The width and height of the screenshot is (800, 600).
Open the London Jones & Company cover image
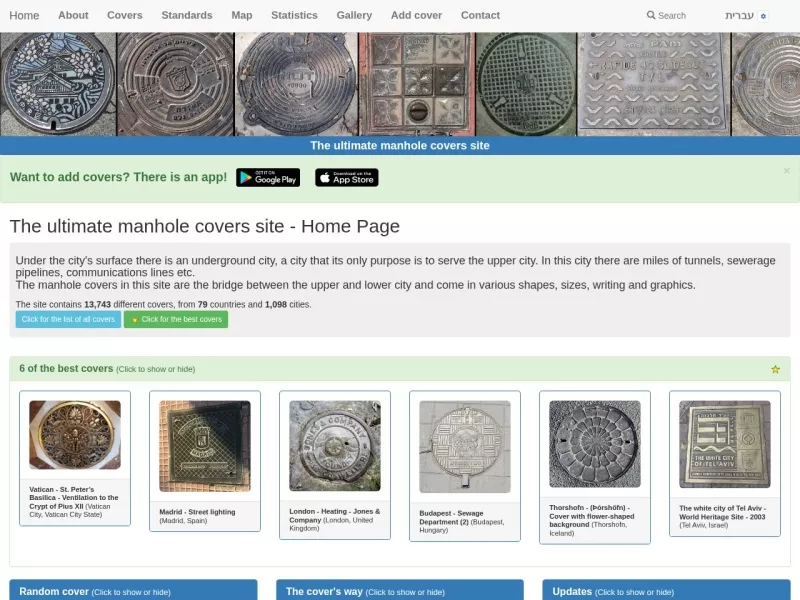tap(335, 446)
